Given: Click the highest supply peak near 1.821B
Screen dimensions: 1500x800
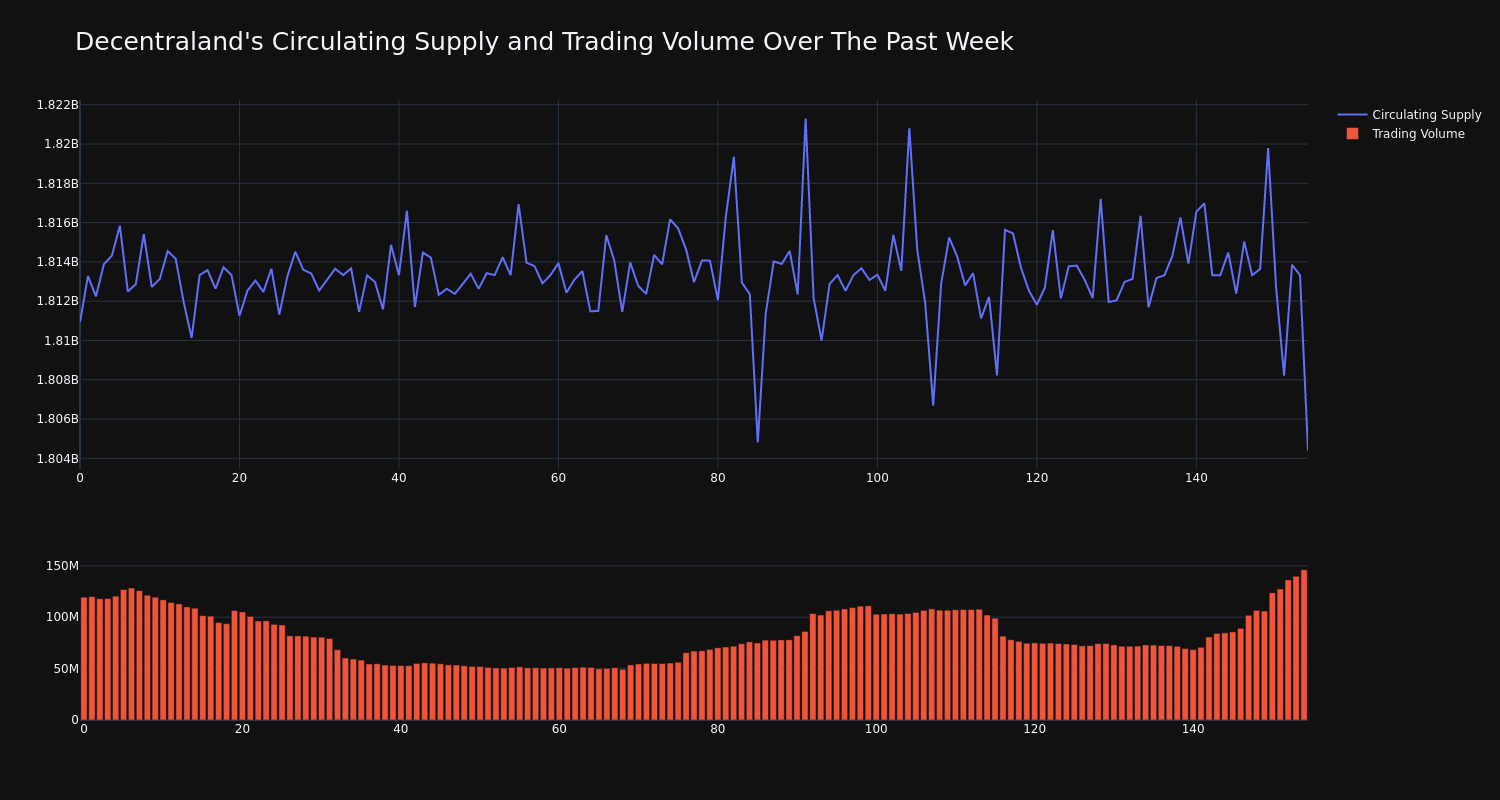Looking at the screenshot, I should coord(805,120).
